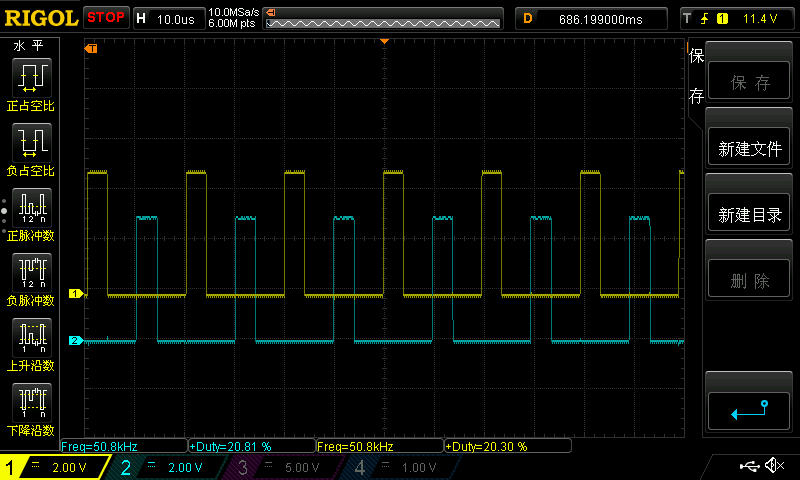The height and width of the screenshot is (480, 800).
Task: Select the 正占空比 positive duty measurement icon
Action: tap(30, 77)
